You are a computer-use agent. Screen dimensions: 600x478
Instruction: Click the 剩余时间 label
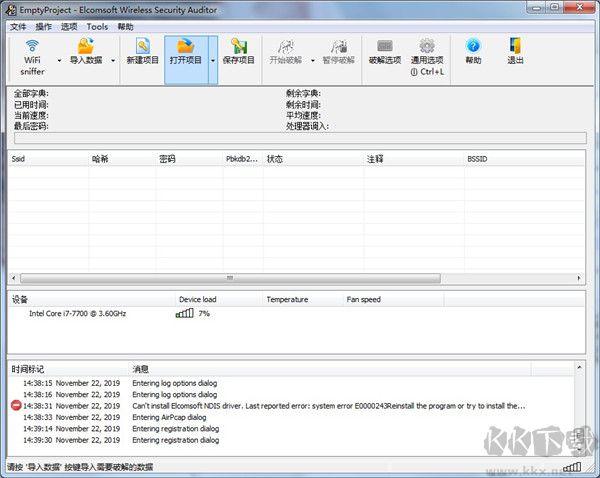303,104
